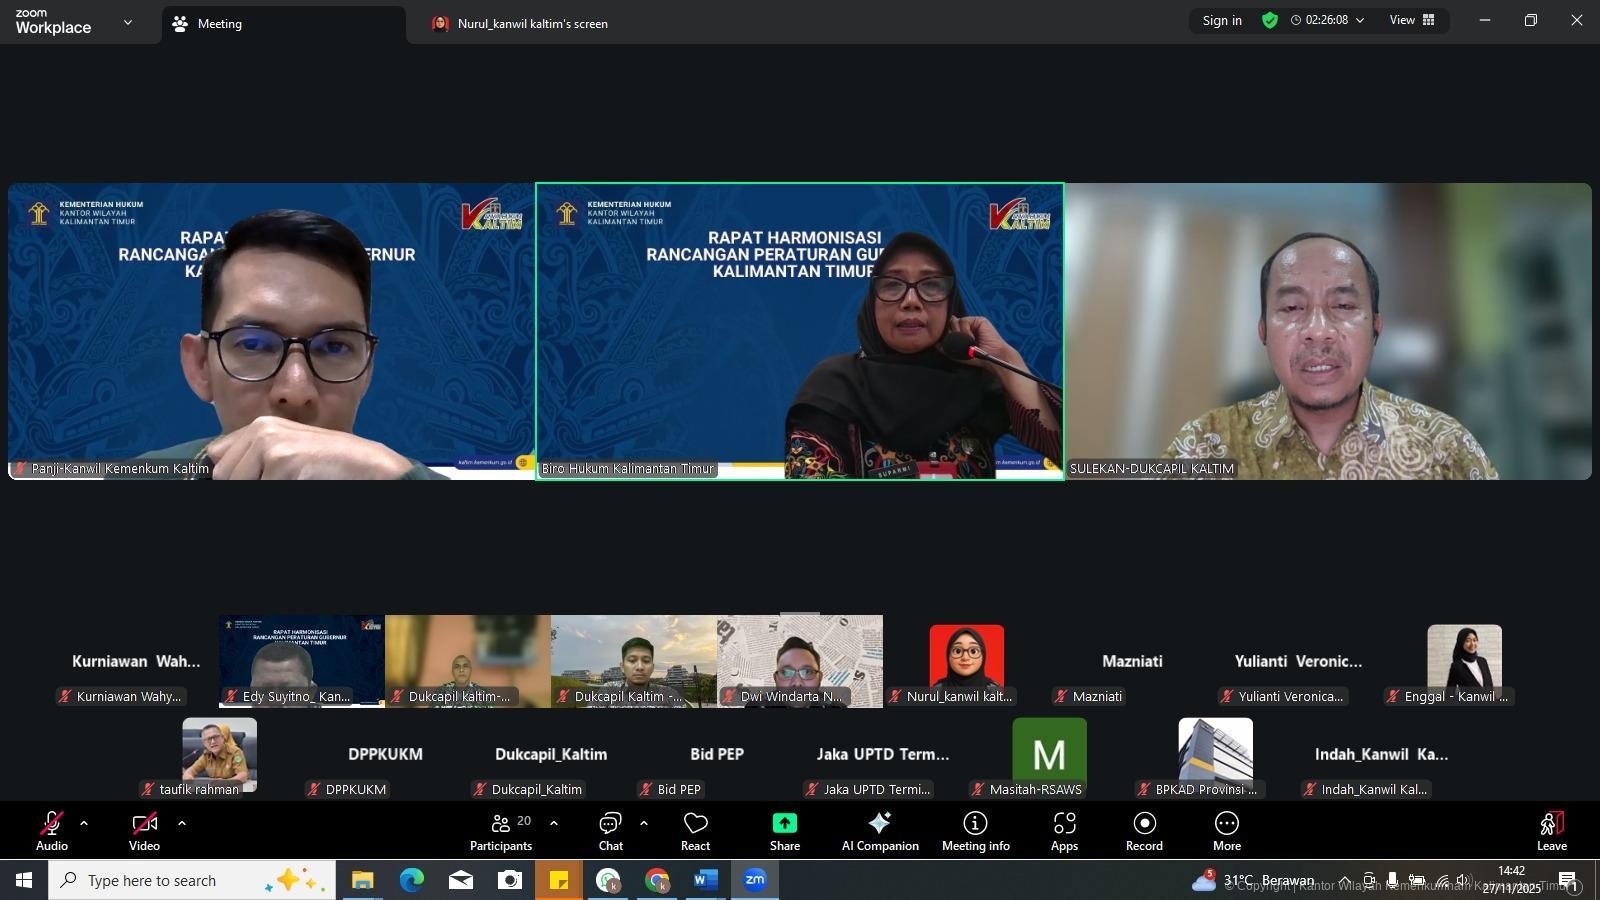Select SULEKAN-DUKCAPIL KALTIM video tile
The width and height of the screenshot is (1600, 900).
(x=1328, y=331)
